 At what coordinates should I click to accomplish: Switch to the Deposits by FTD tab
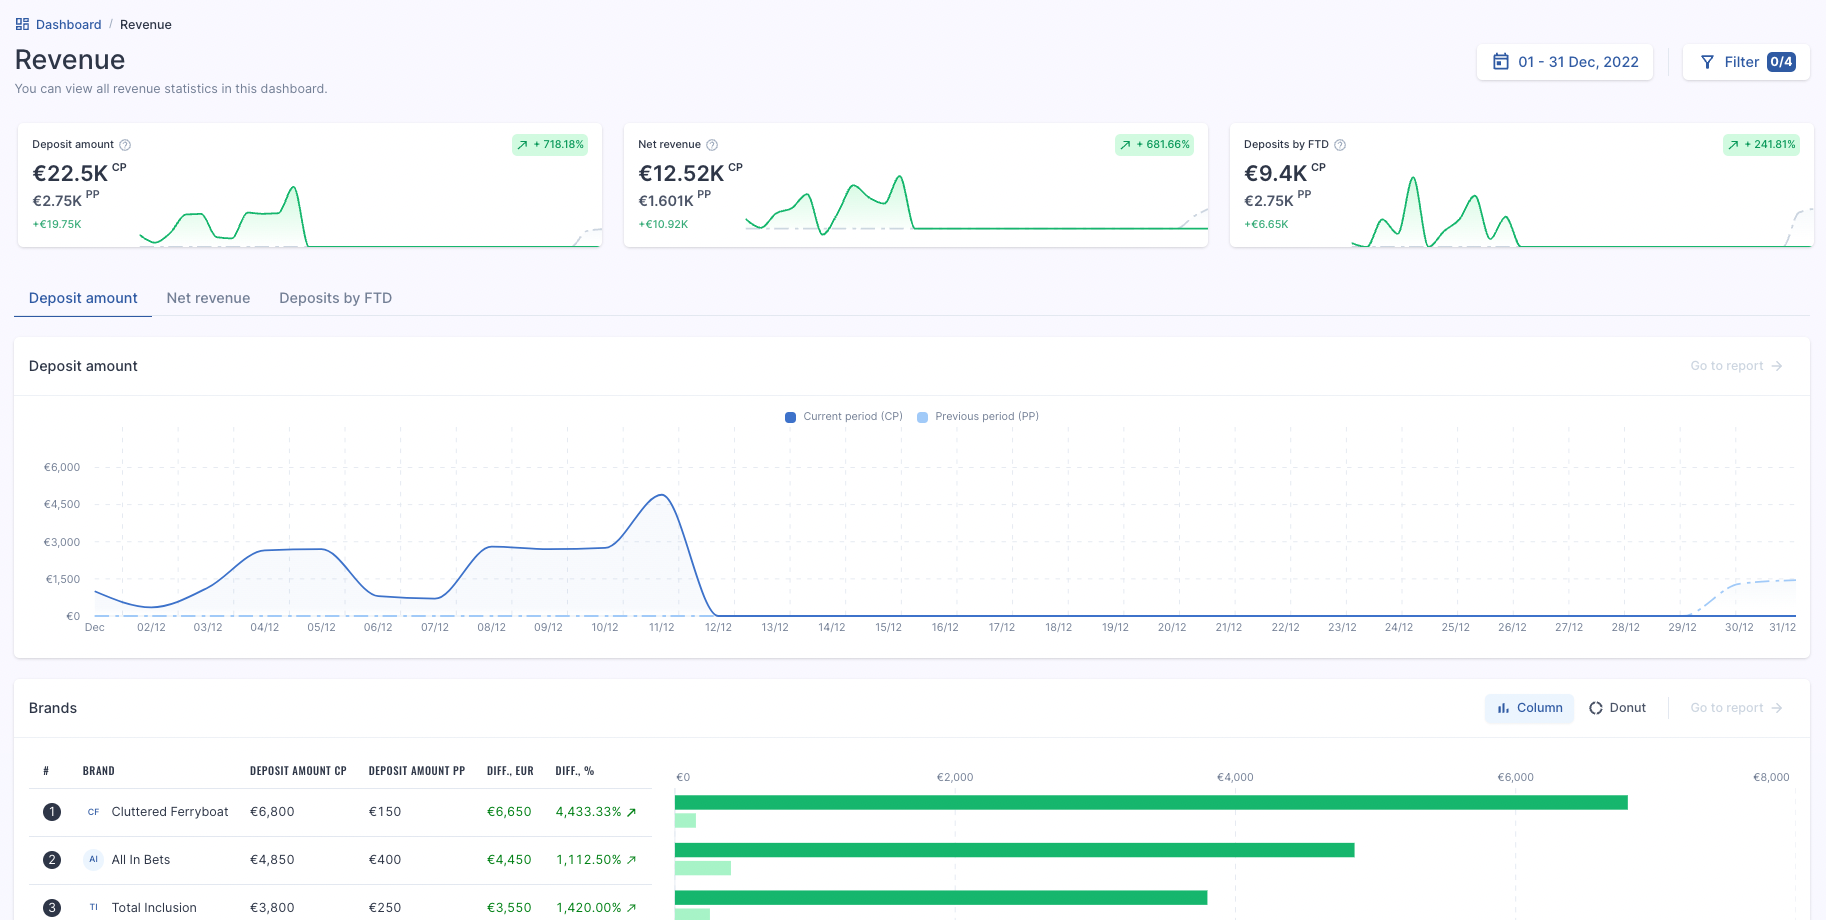pyautogui.click(x=335, y=298)
